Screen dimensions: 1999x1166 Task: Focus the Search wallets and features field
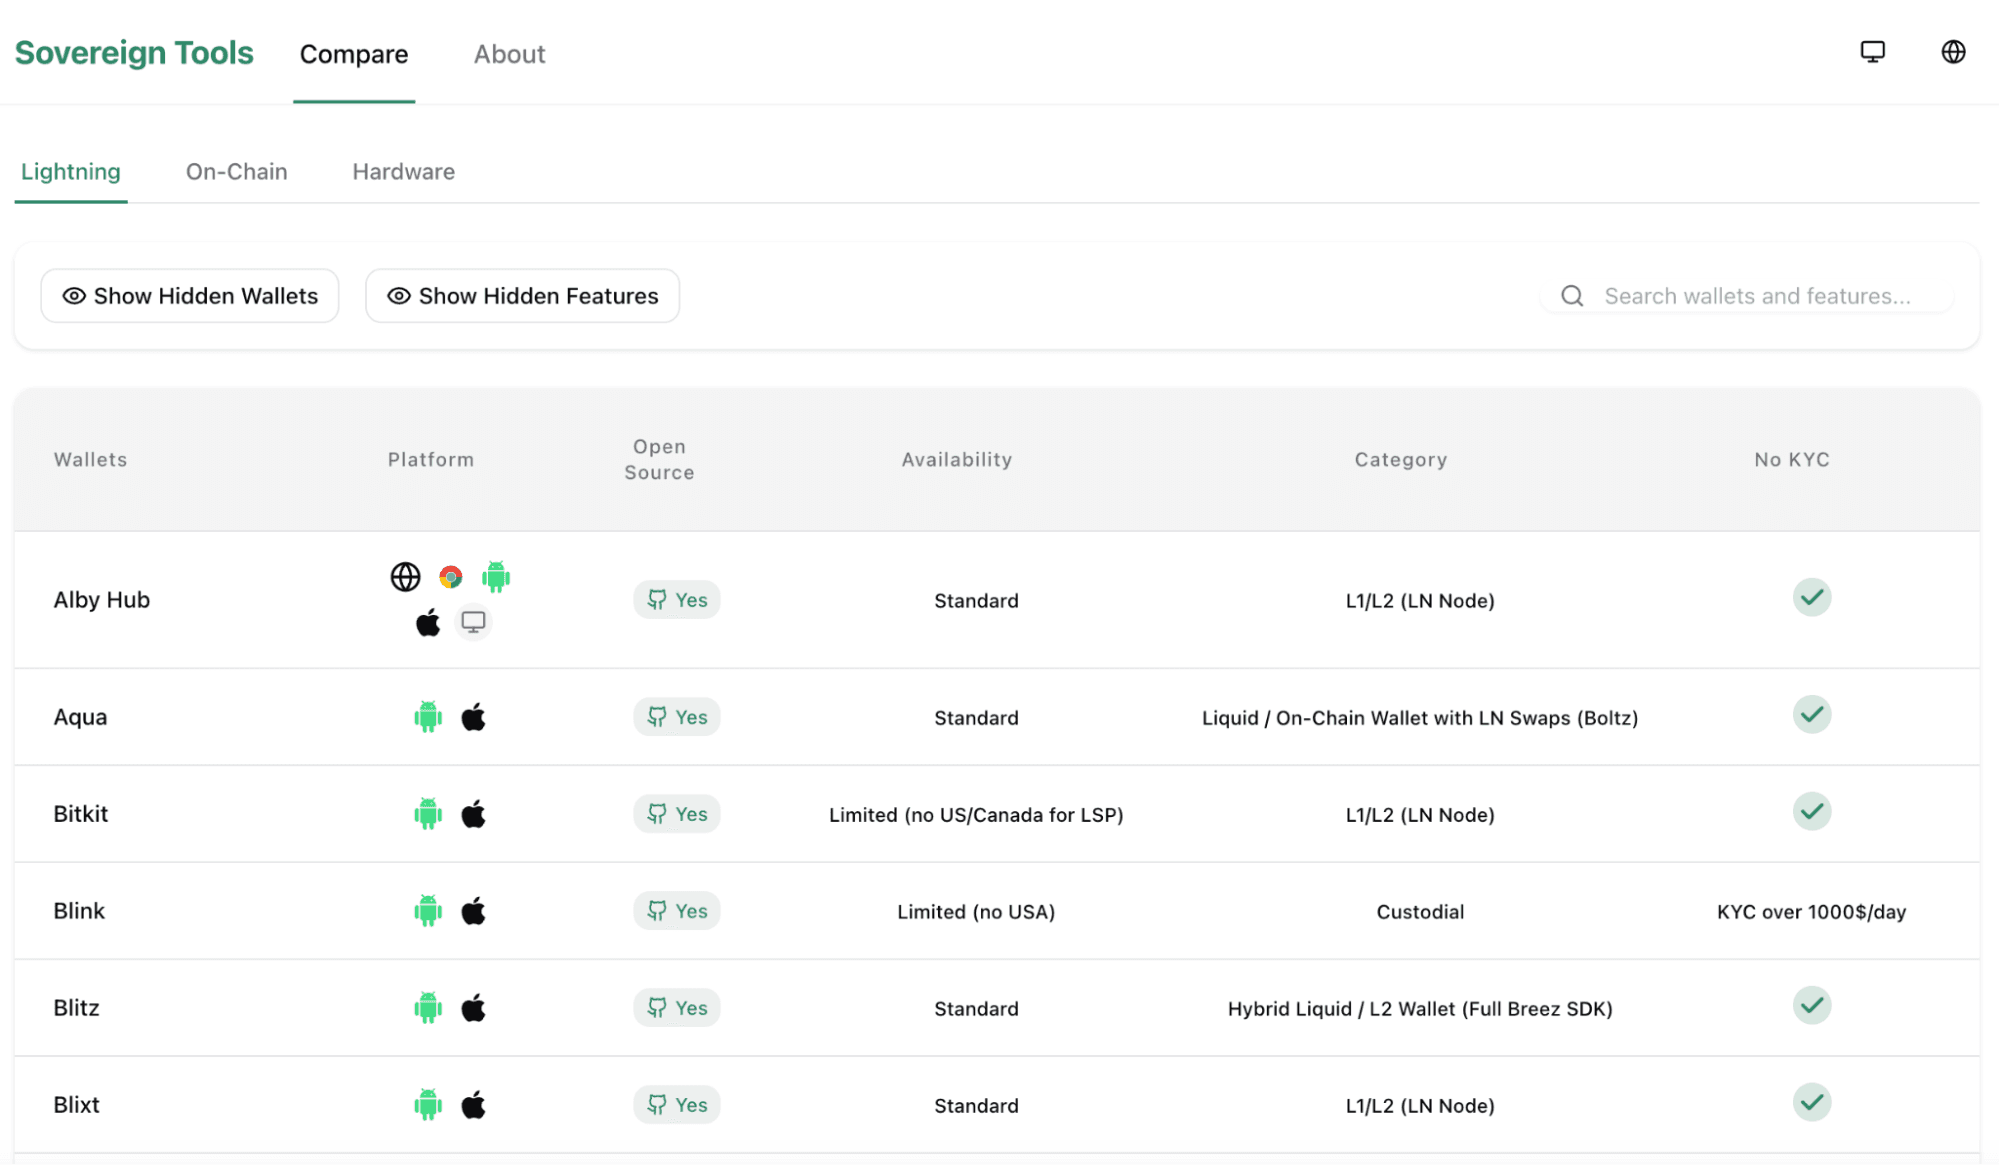1757,296
